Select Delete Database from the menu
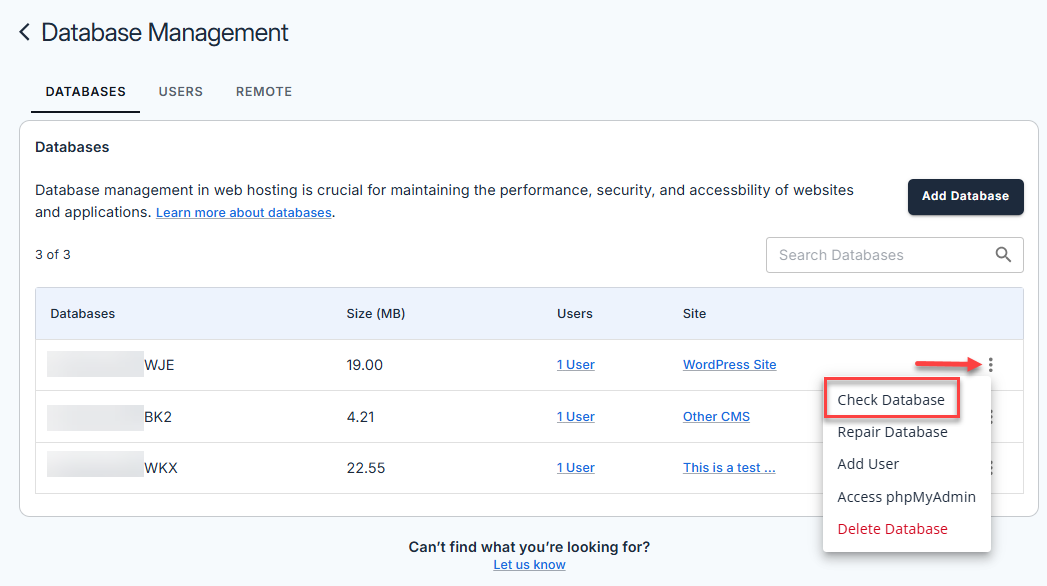Screen dimensions: 1047x586 [891, 528]
